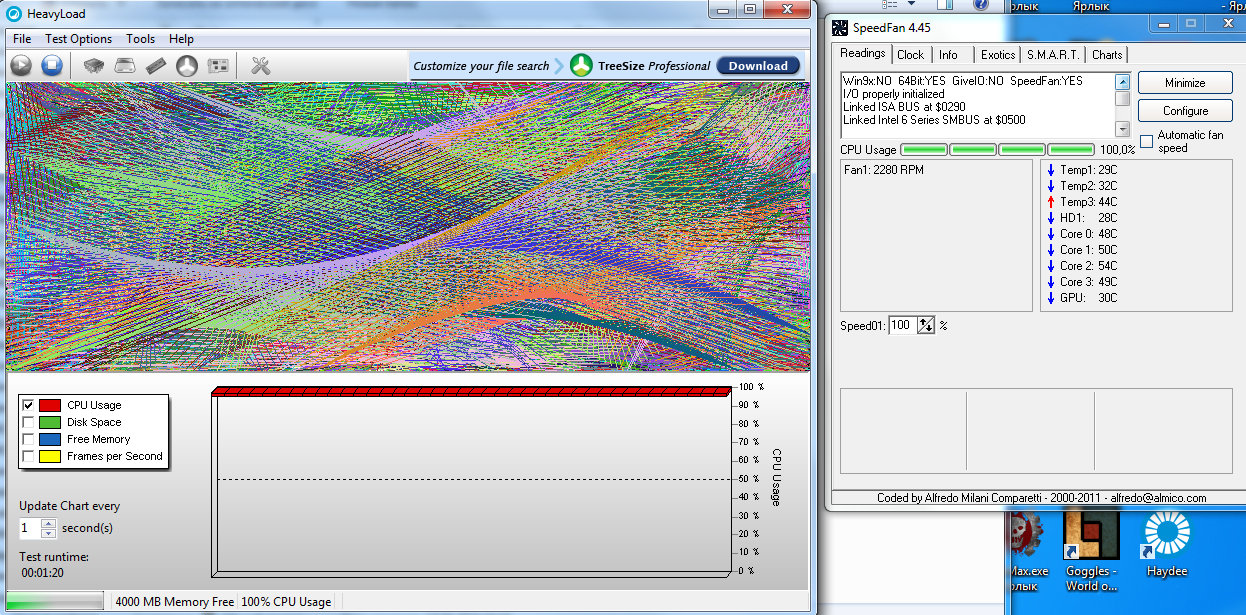Click the blue Stop test icon

tap(52, 66)
